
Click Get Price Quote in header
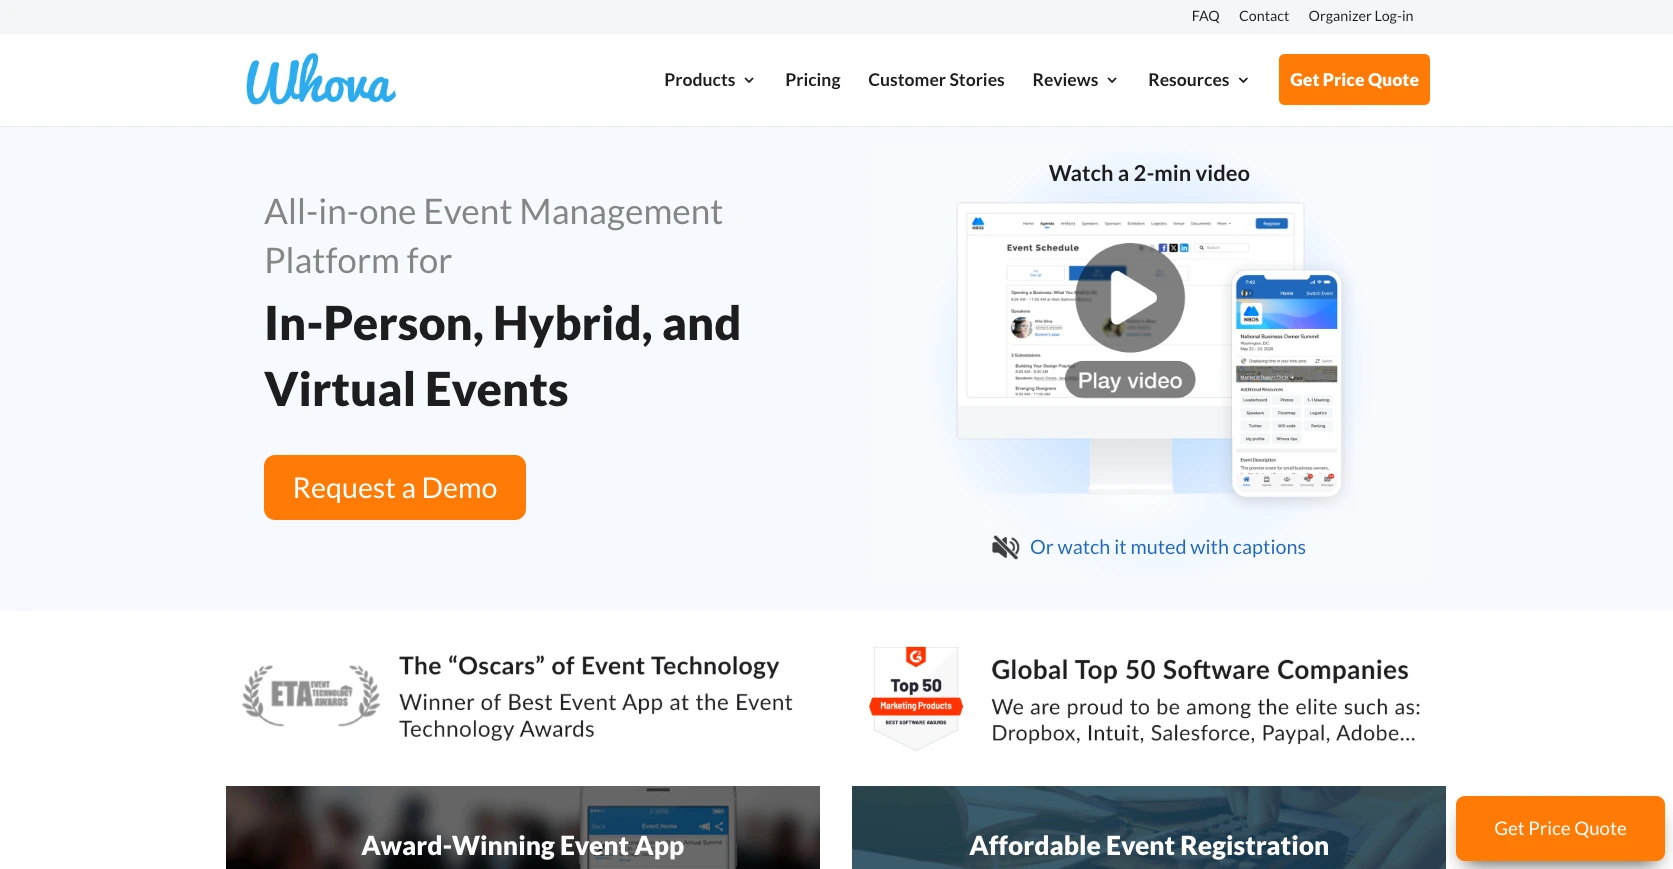click(1354, 80)
